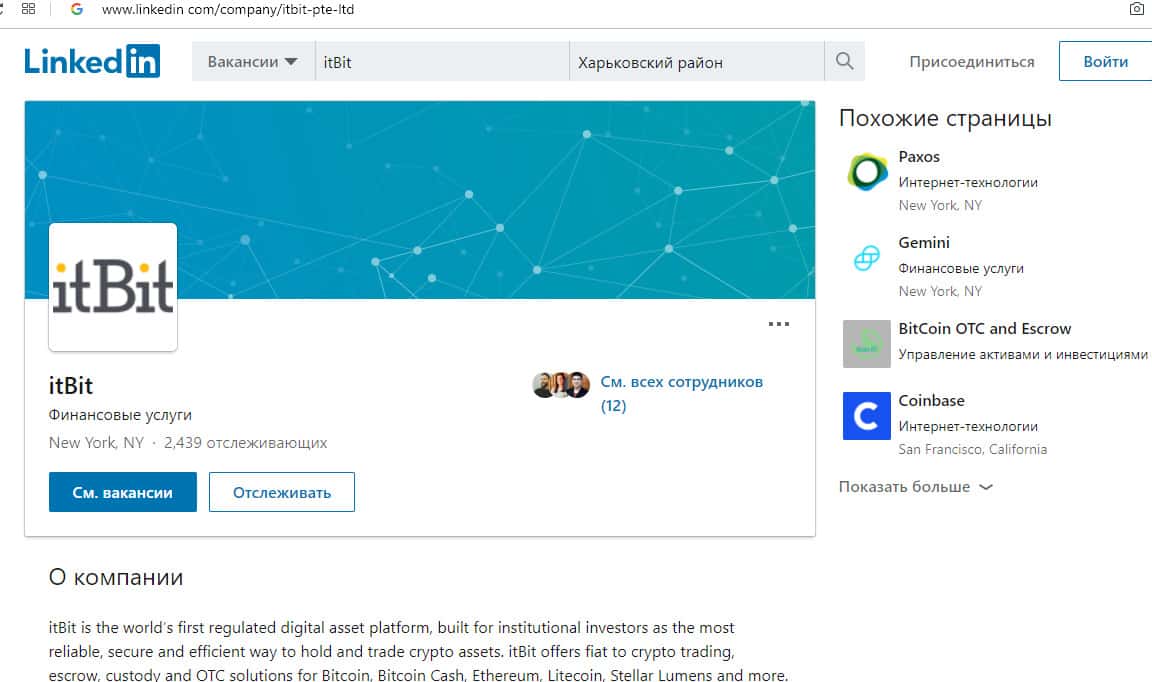Click the itBit search input field
The width and height of the screenshot is (1152, 682).
pos(441,62)
